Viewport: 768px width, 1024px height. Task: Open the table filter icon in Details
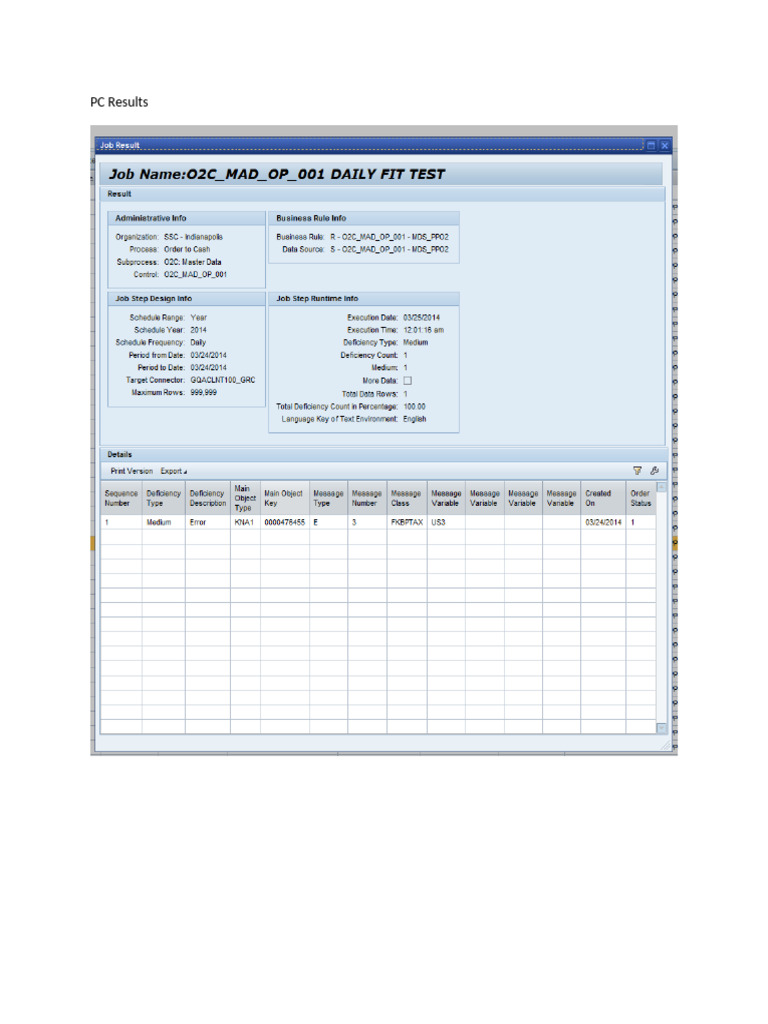click(x=637, y=471)
